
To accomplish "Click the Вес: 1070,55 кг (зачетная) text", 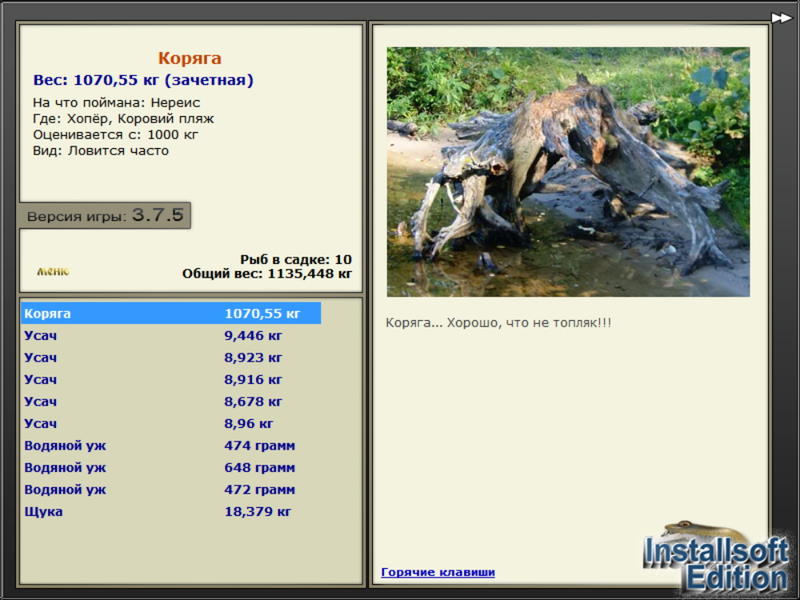I will (x=143, y=80).
